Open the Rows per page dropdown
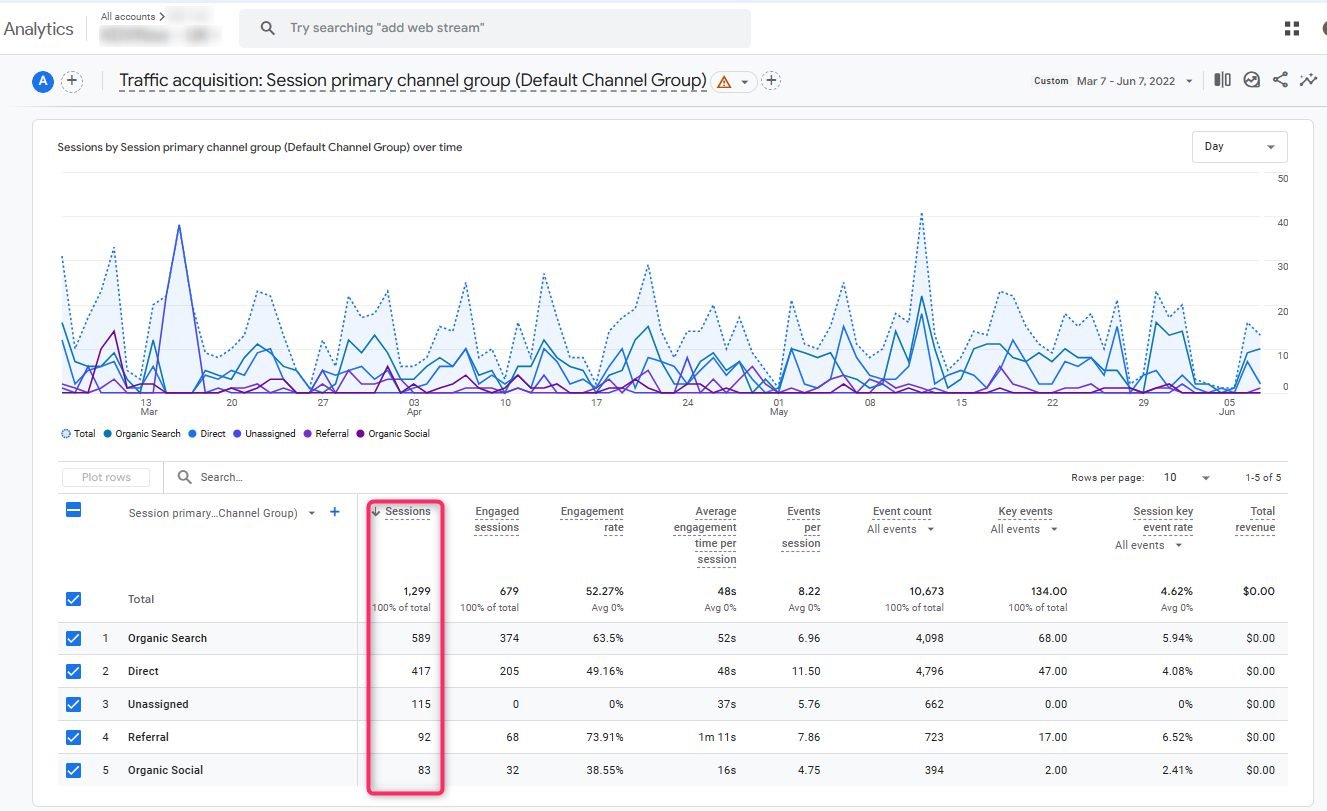Screen dimensions: 1327x811 1186,478
